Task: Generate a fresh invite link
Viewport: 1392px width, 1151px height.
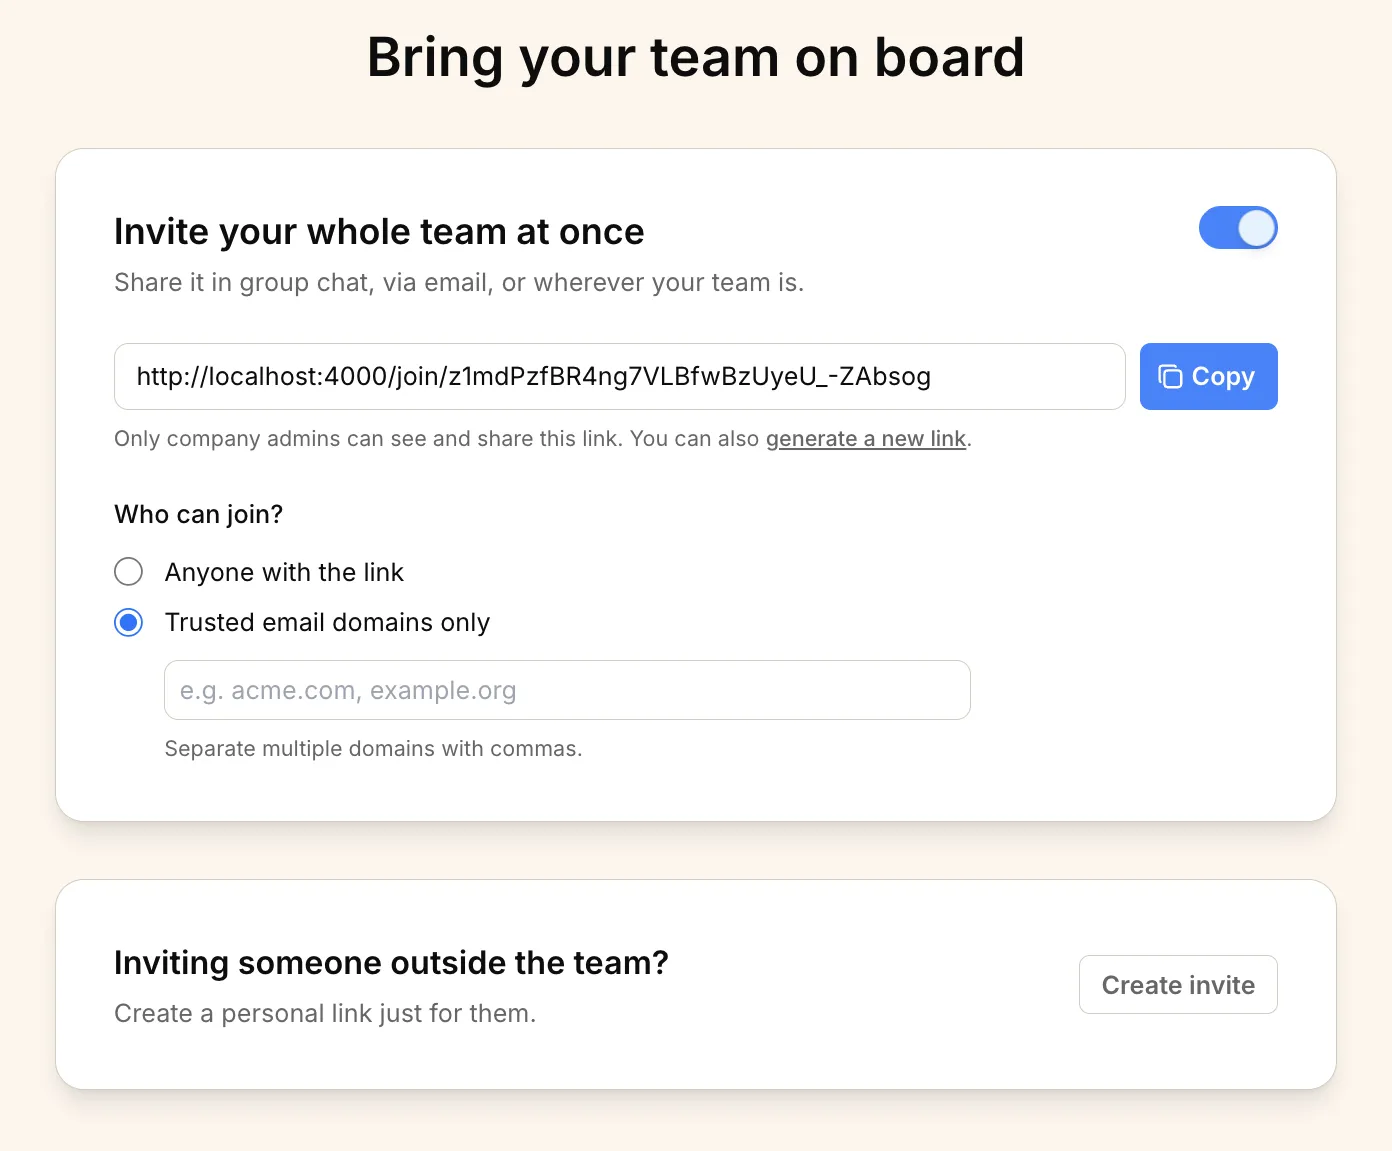Action: 866,438
